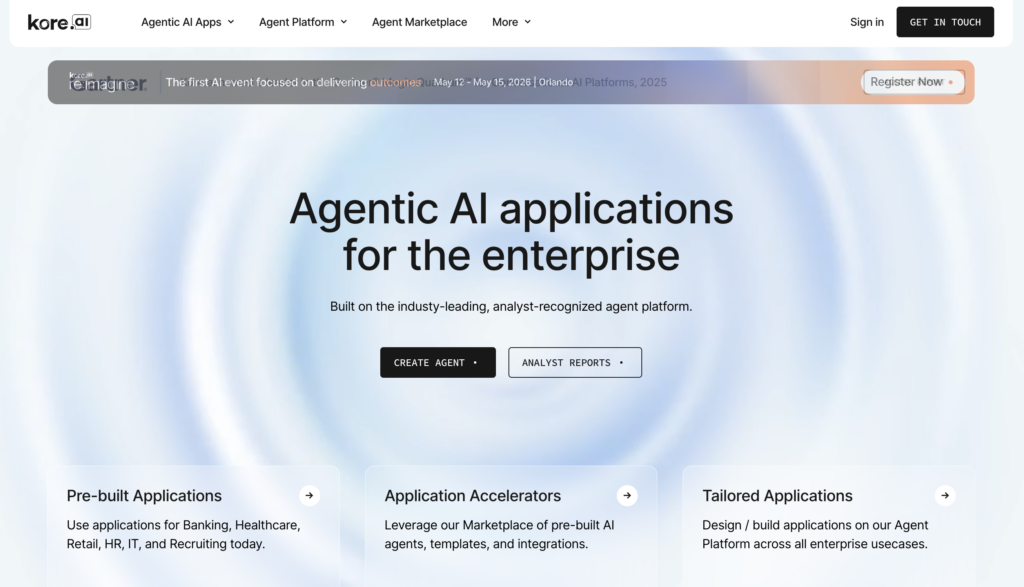Click the Application Accelerators card

(511, 520)
